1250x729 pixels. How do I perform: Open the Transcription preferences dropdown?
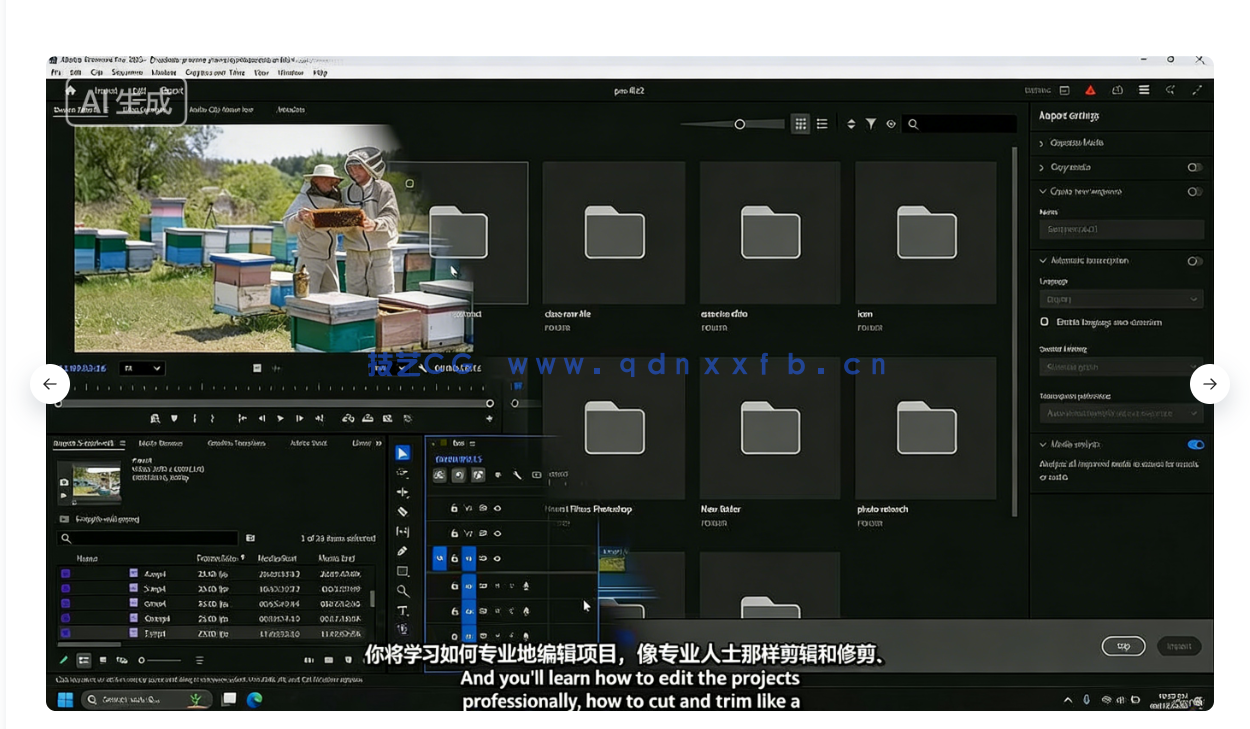point(1120,413)
